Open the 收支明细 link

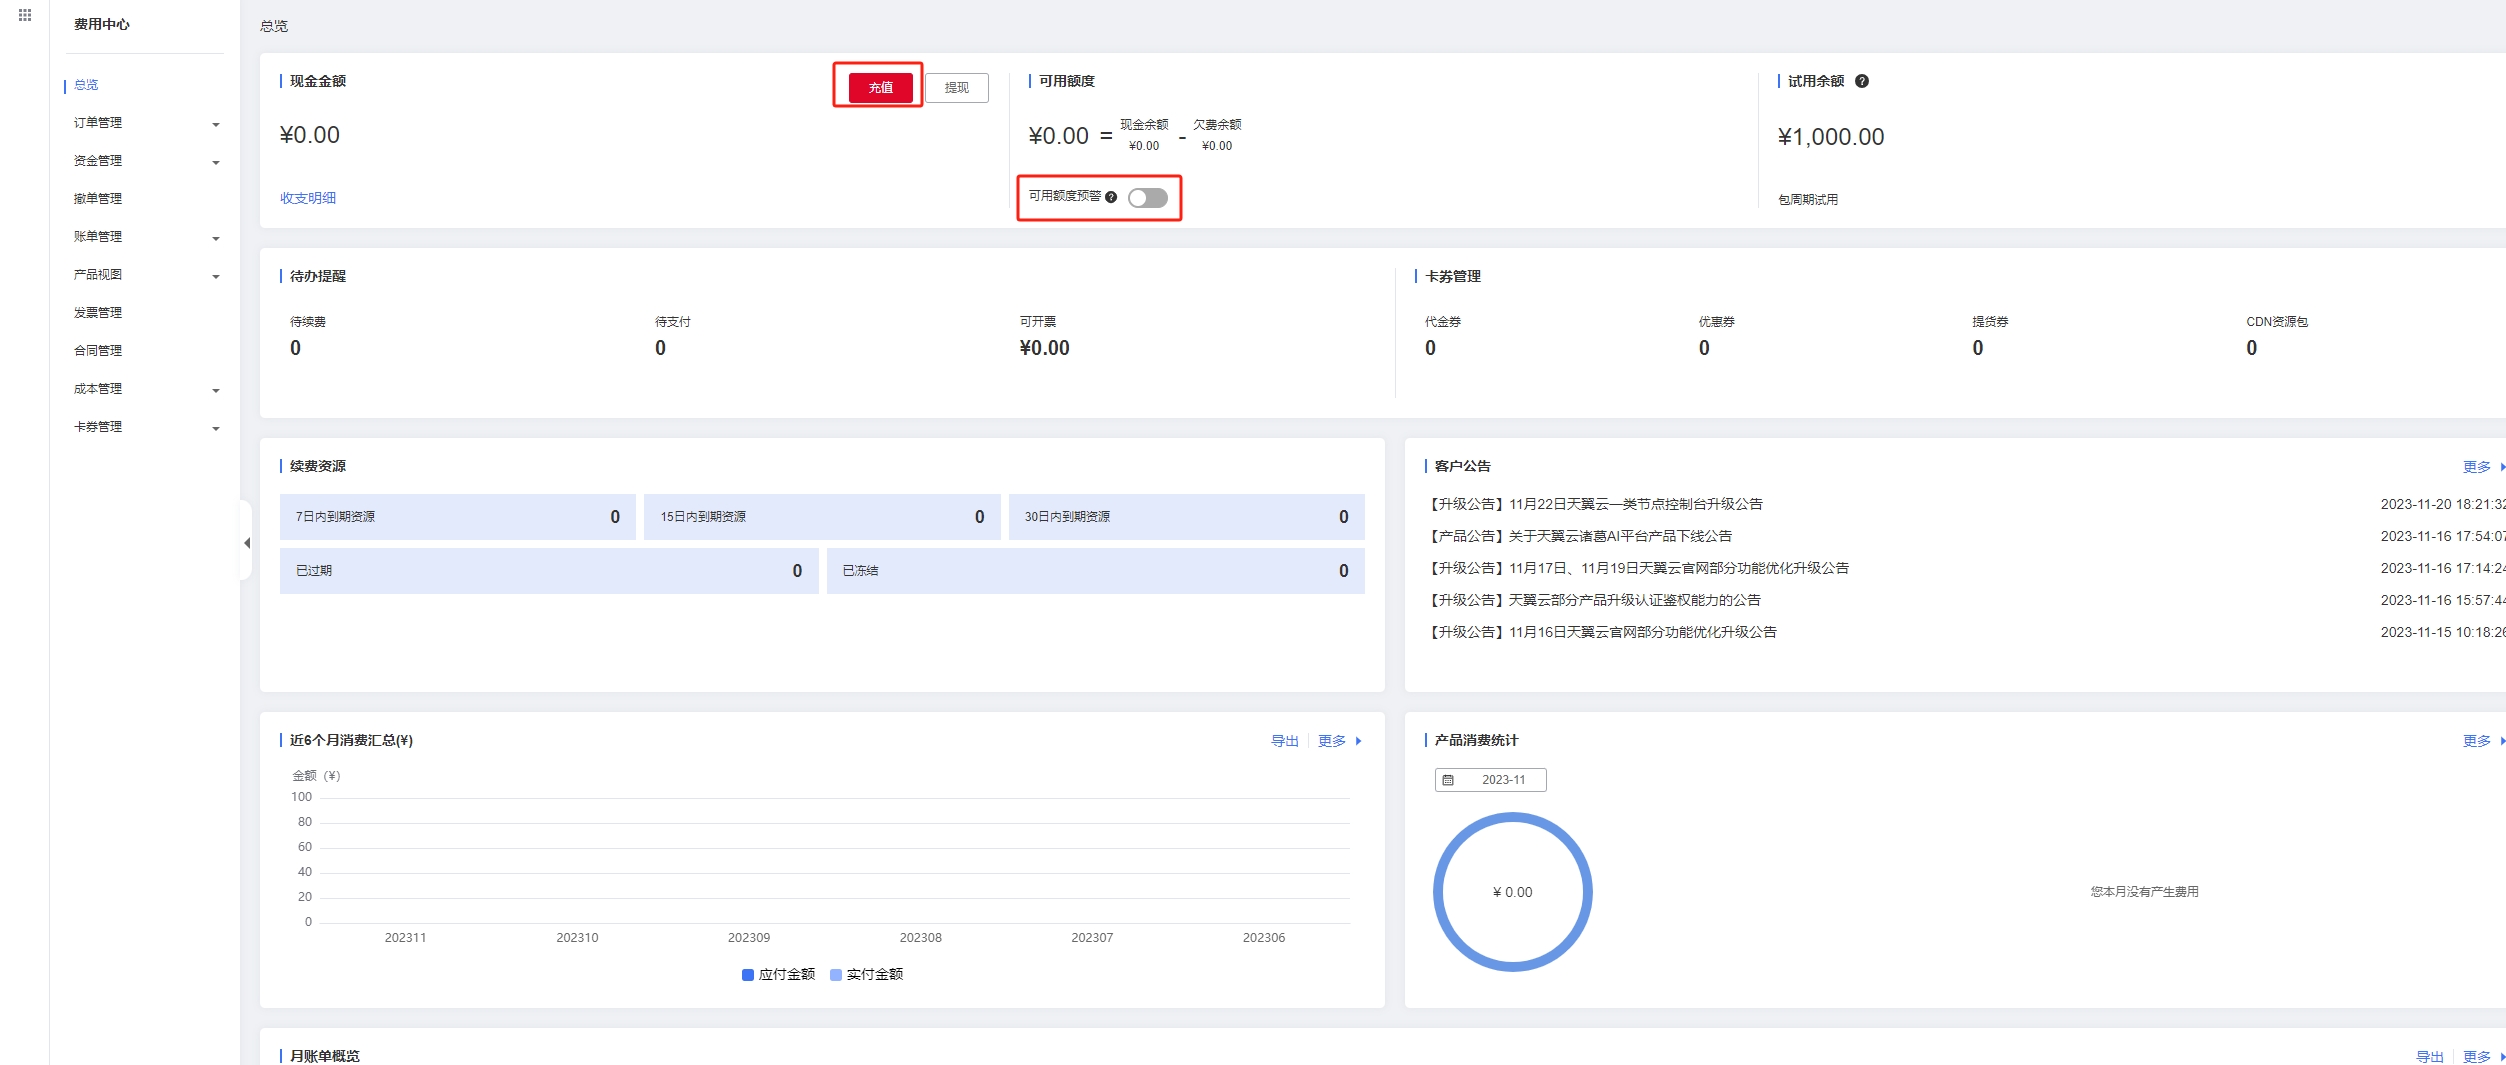[308, 198]
